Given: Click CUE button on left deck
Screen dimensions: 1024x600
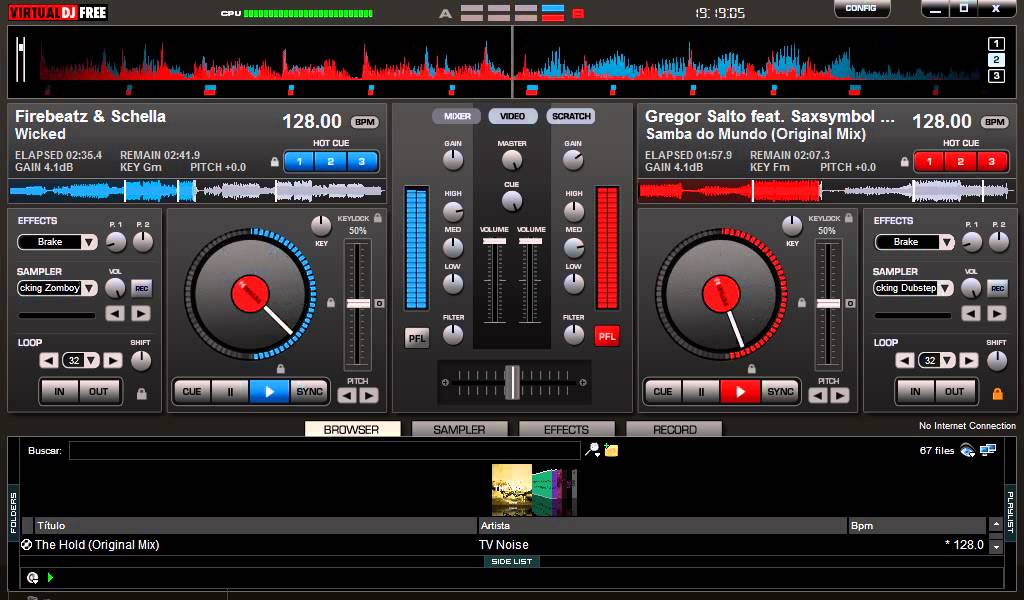Looking at the screenshot, I should (x=192, y=392).
